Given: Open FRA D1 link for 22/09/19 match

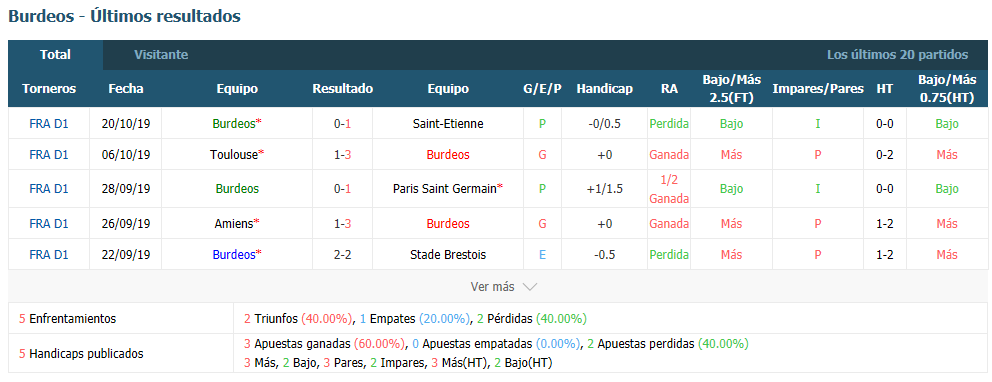Looking at the screenshot, I should pos(49,255).
